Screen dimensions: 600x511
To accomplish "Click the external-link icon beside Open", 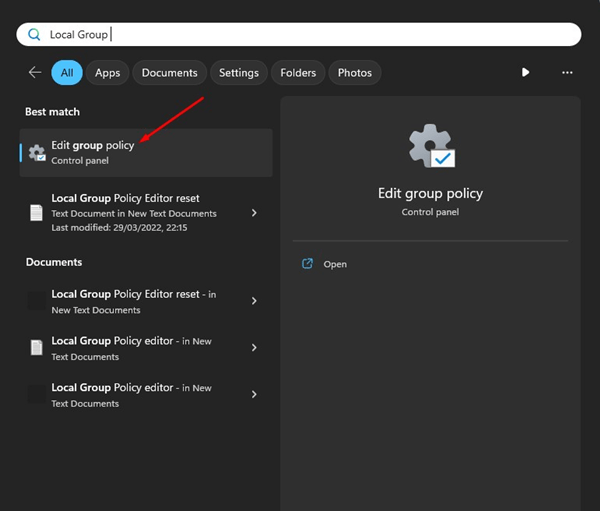I will (x=307, y=264).
